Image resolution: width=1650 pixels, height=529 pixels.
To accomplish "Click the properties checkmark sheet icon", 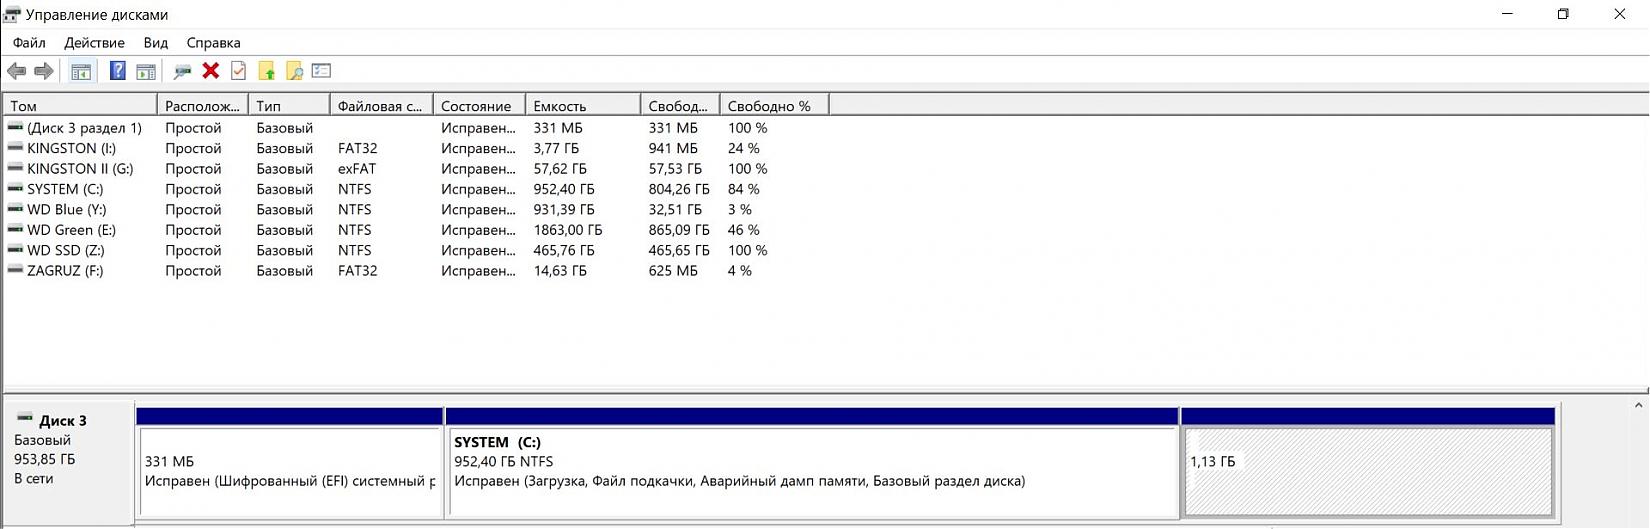I will click(x=238, y=71).
